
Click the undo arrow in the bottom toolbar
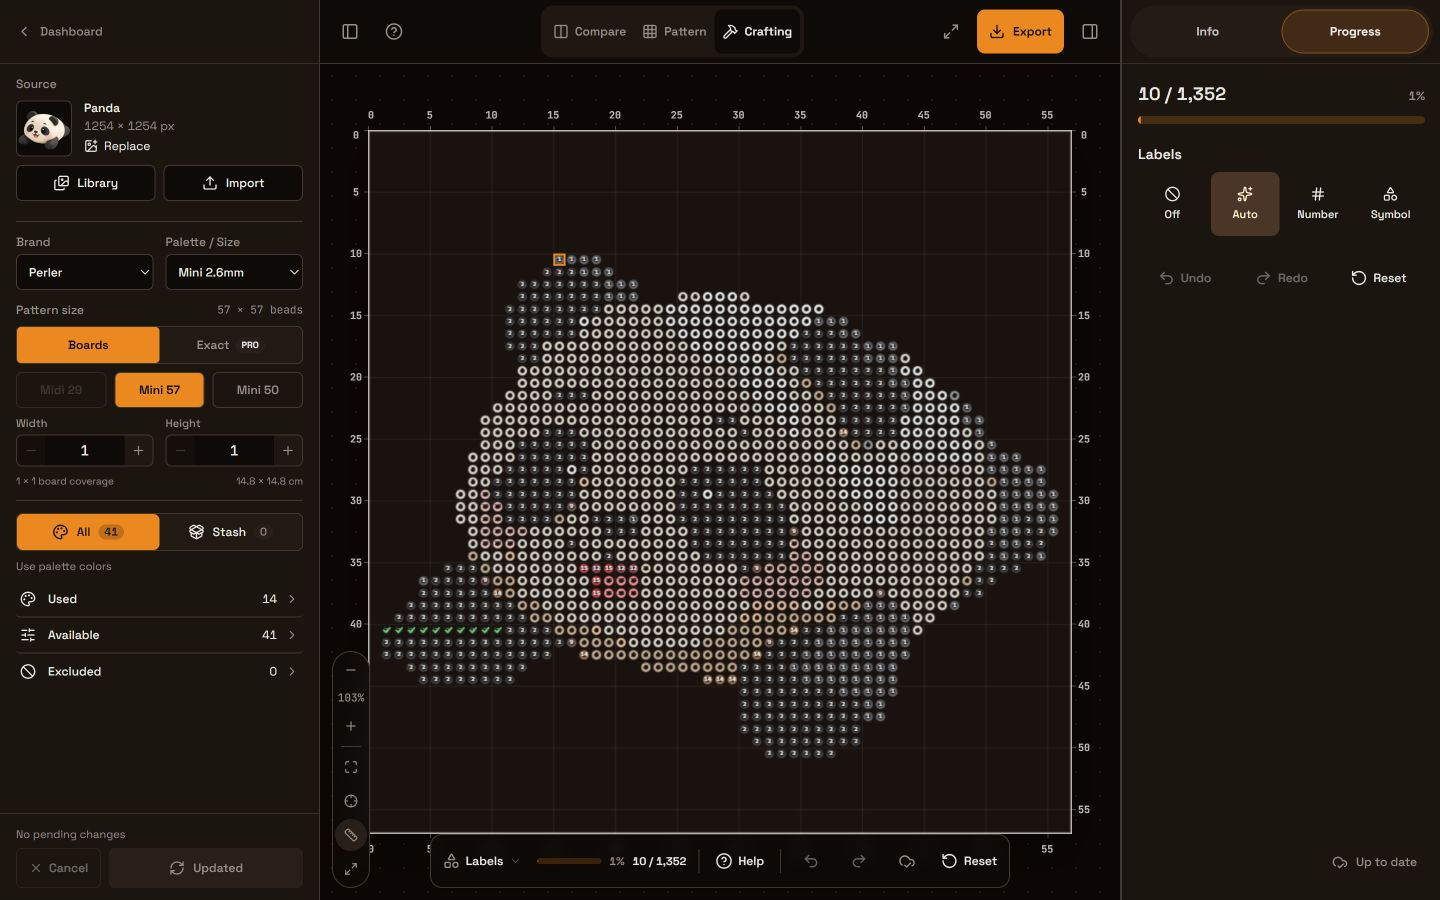pos(811,861)
